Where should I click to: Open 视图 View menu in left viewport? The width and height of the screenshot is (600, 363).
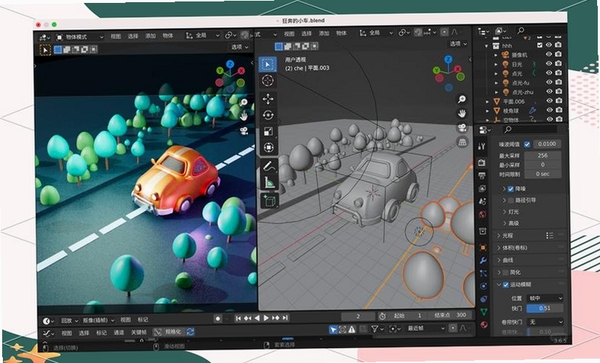pyautogui.click(x=116, y=36)
